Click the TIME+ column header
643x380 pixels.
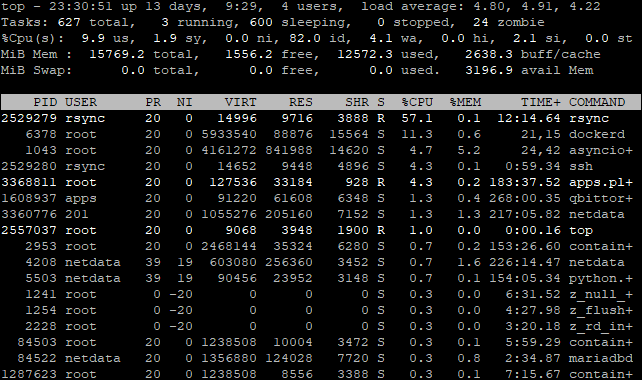pyautogui.click(x=540, y=102)
